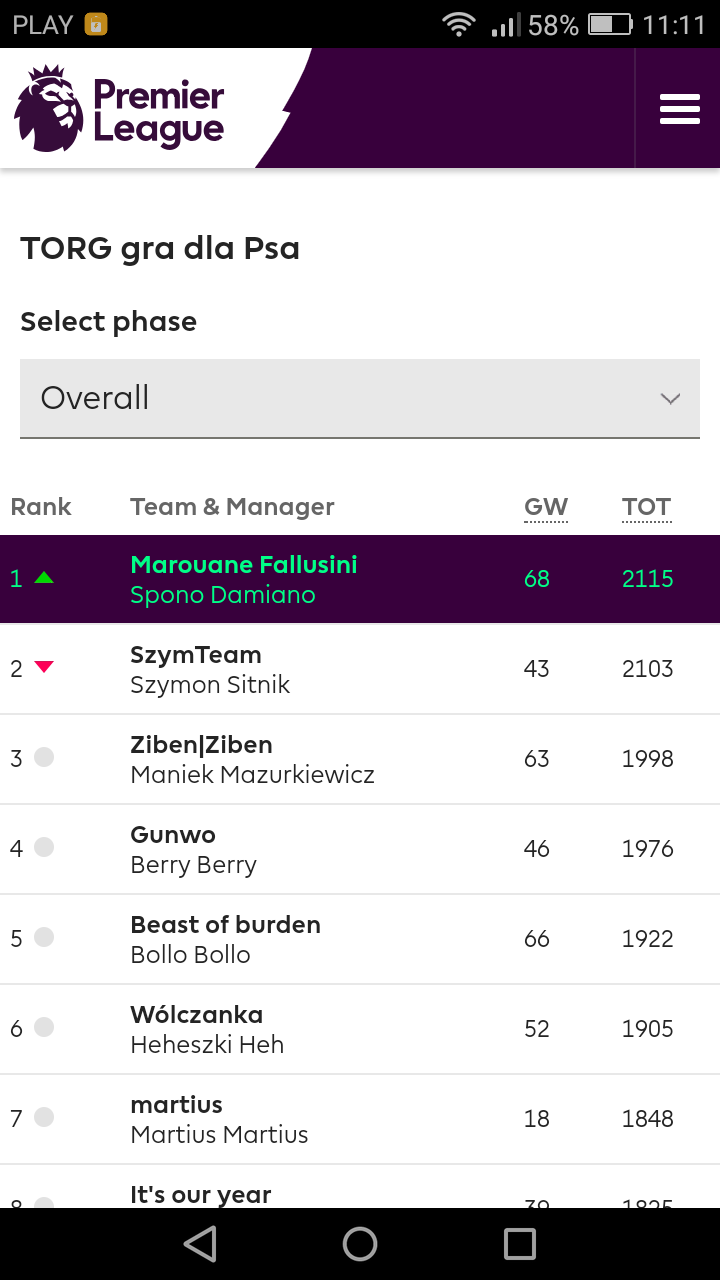Open Gunwo team by Berry Berry
Image resolution: width=720 pixels, height=1280 pixels.
point(172,834)
